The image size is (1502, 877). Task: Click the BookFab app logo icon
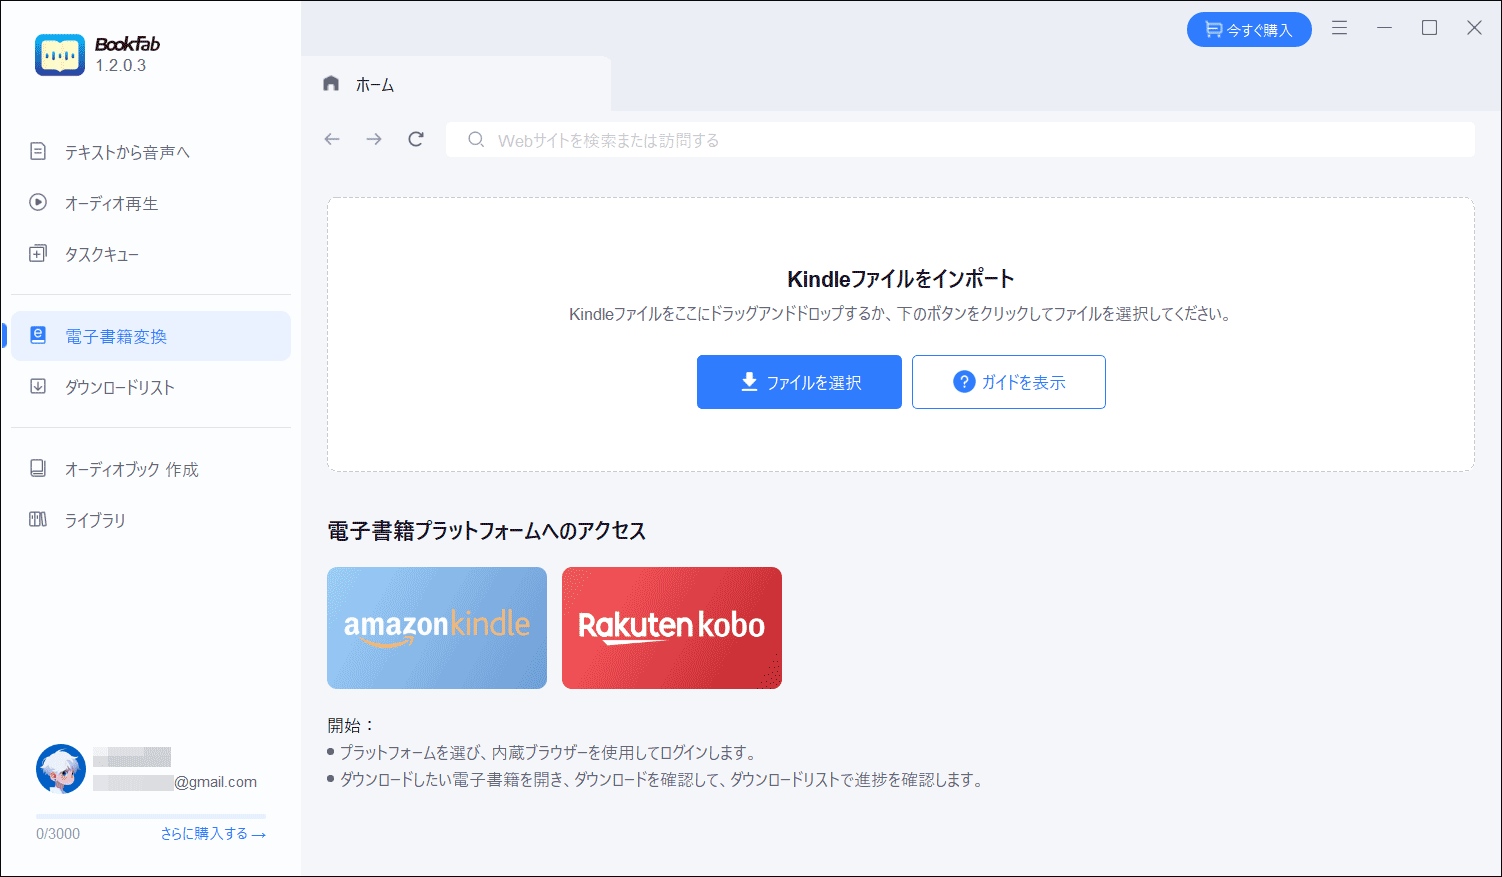click(60, 55)
